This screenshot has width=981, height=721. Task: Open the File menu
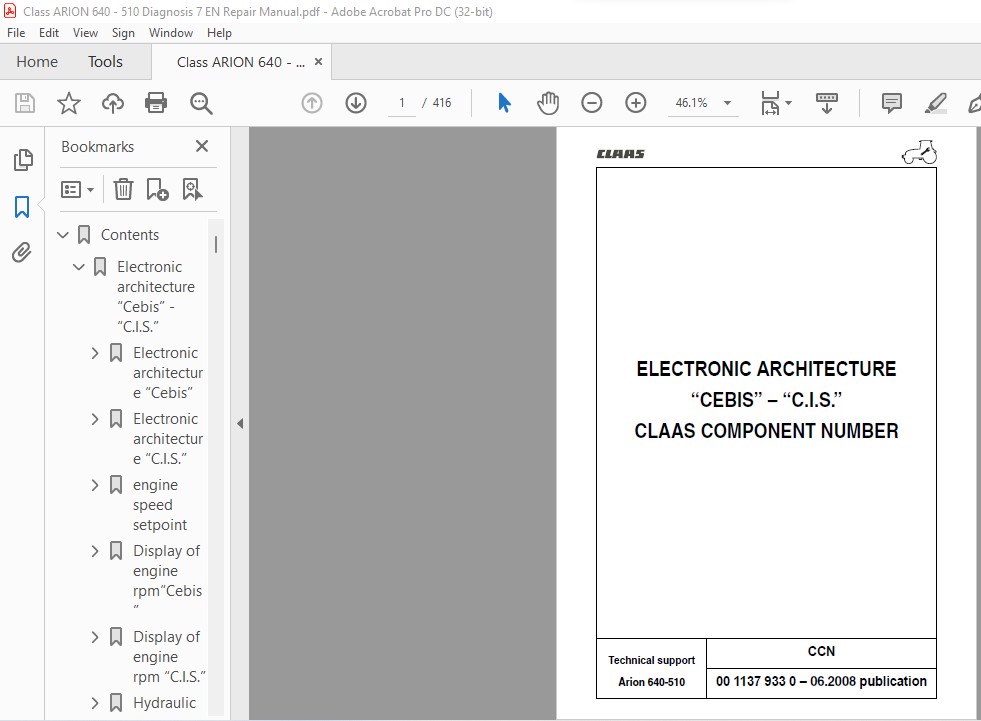click(x=16, y=33)
